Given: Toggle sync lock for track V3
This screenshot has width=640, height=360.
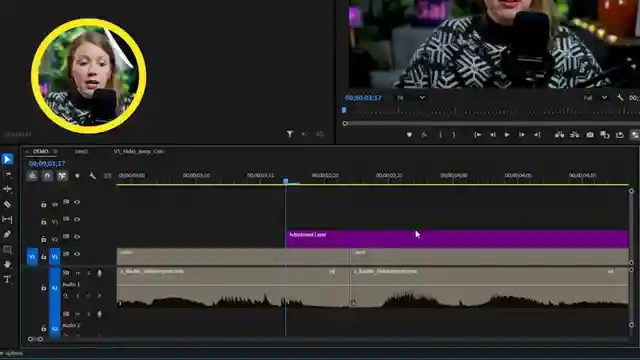Looking at the screenshot, I should tap(66, 219).
